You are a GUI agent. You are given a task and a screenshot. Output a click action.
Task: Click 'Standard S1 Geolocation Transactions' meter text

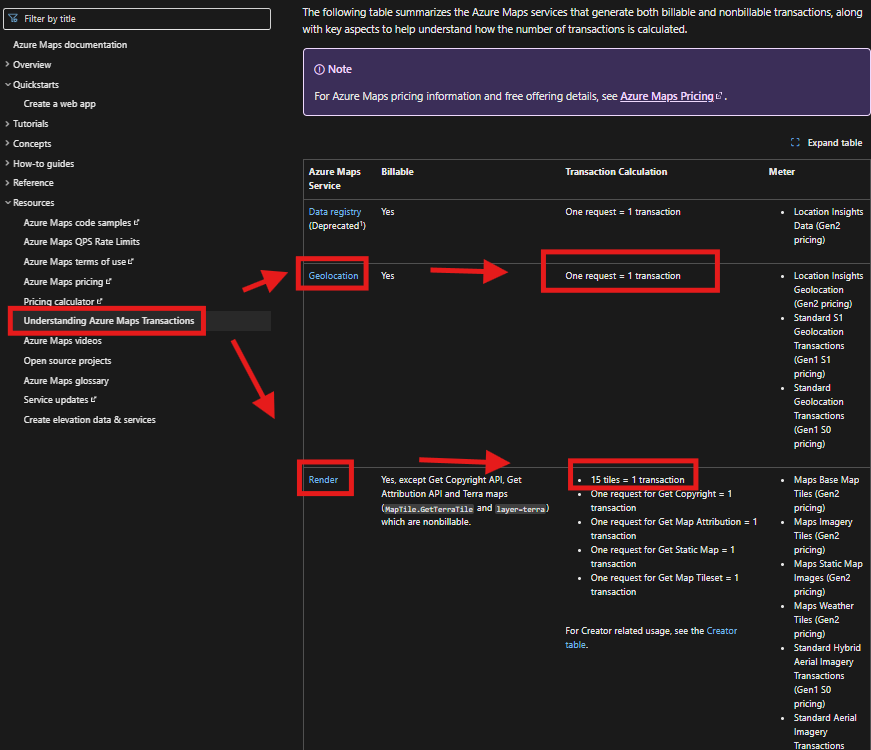[x=819, y=346]
